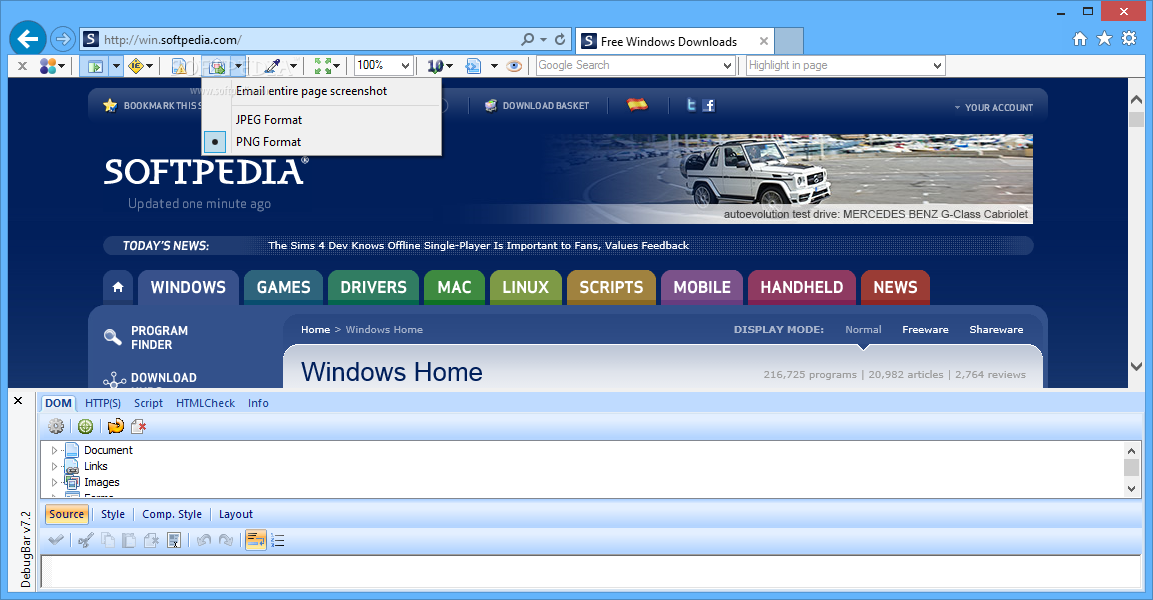Select the Layout sub-tab
1153x600 pixels.
[x=235, y=514]
